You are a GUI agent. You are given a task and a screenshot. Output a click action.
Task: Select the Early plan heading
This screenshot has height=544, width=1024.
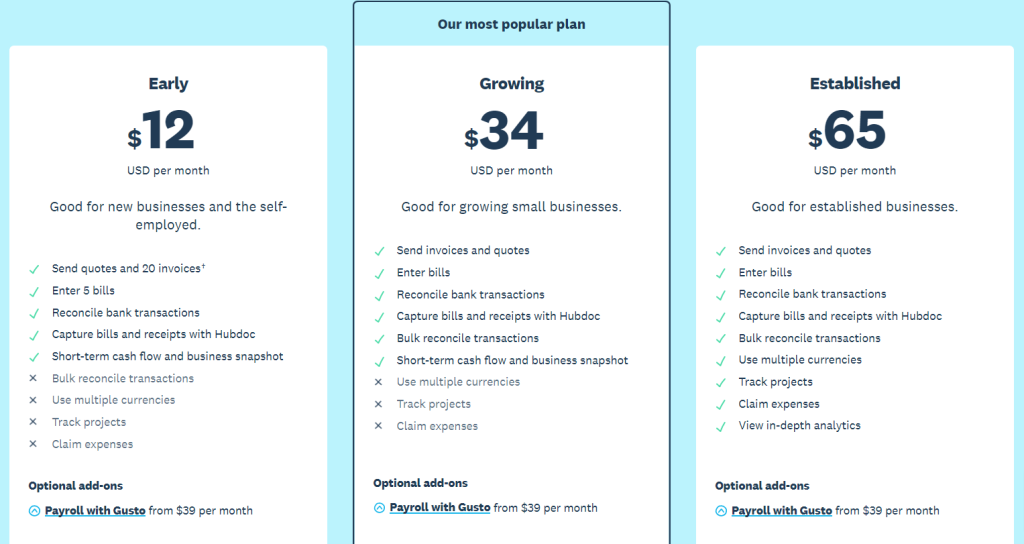click(x=168, y=84)
